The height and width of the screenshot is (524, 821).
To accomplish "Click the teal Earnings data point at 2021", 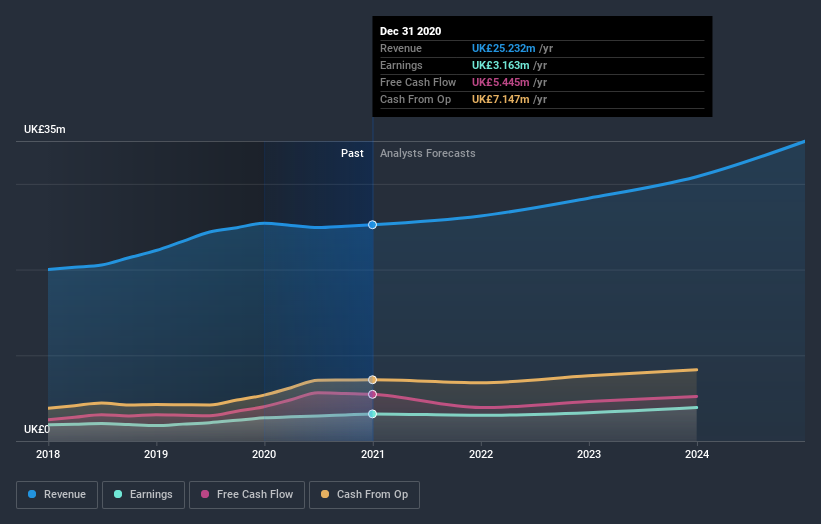I will click(372, 414).
